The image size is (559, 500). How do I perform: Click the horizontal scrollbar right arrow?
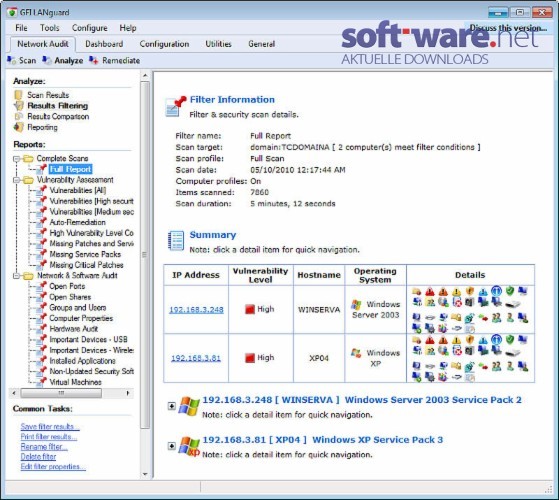point(128,393)
